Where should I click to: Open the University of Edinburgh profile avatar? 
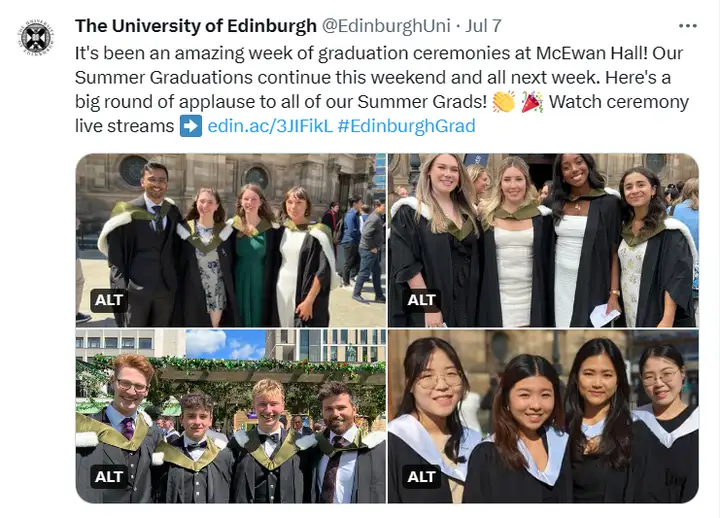coord(35,38)
